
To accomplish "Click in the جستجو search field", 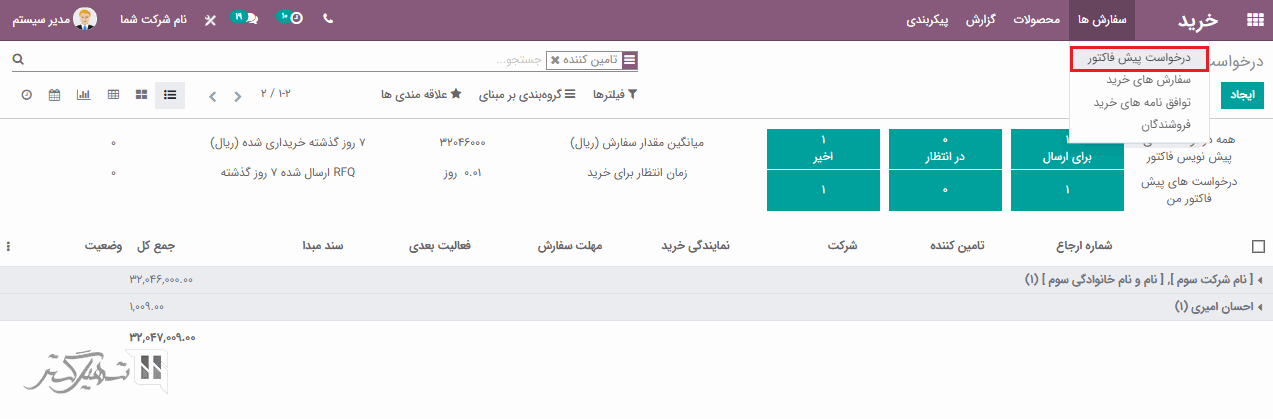I will [x=400, y=60].
